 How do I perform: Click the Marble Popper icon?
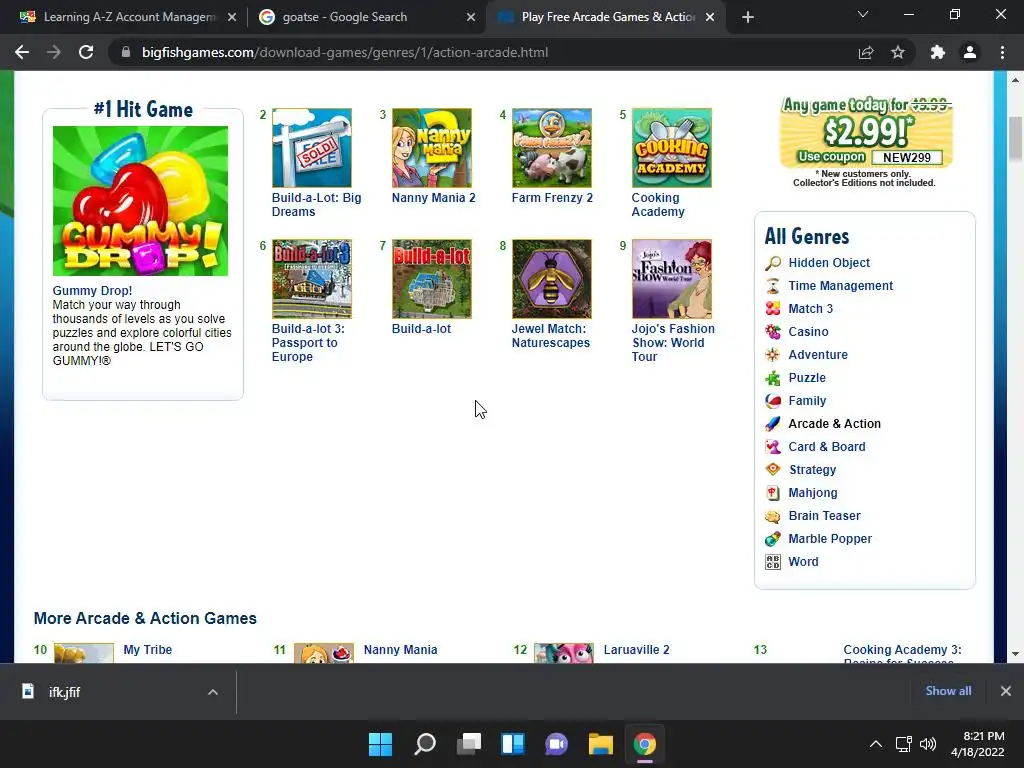(x=773, y=539)
